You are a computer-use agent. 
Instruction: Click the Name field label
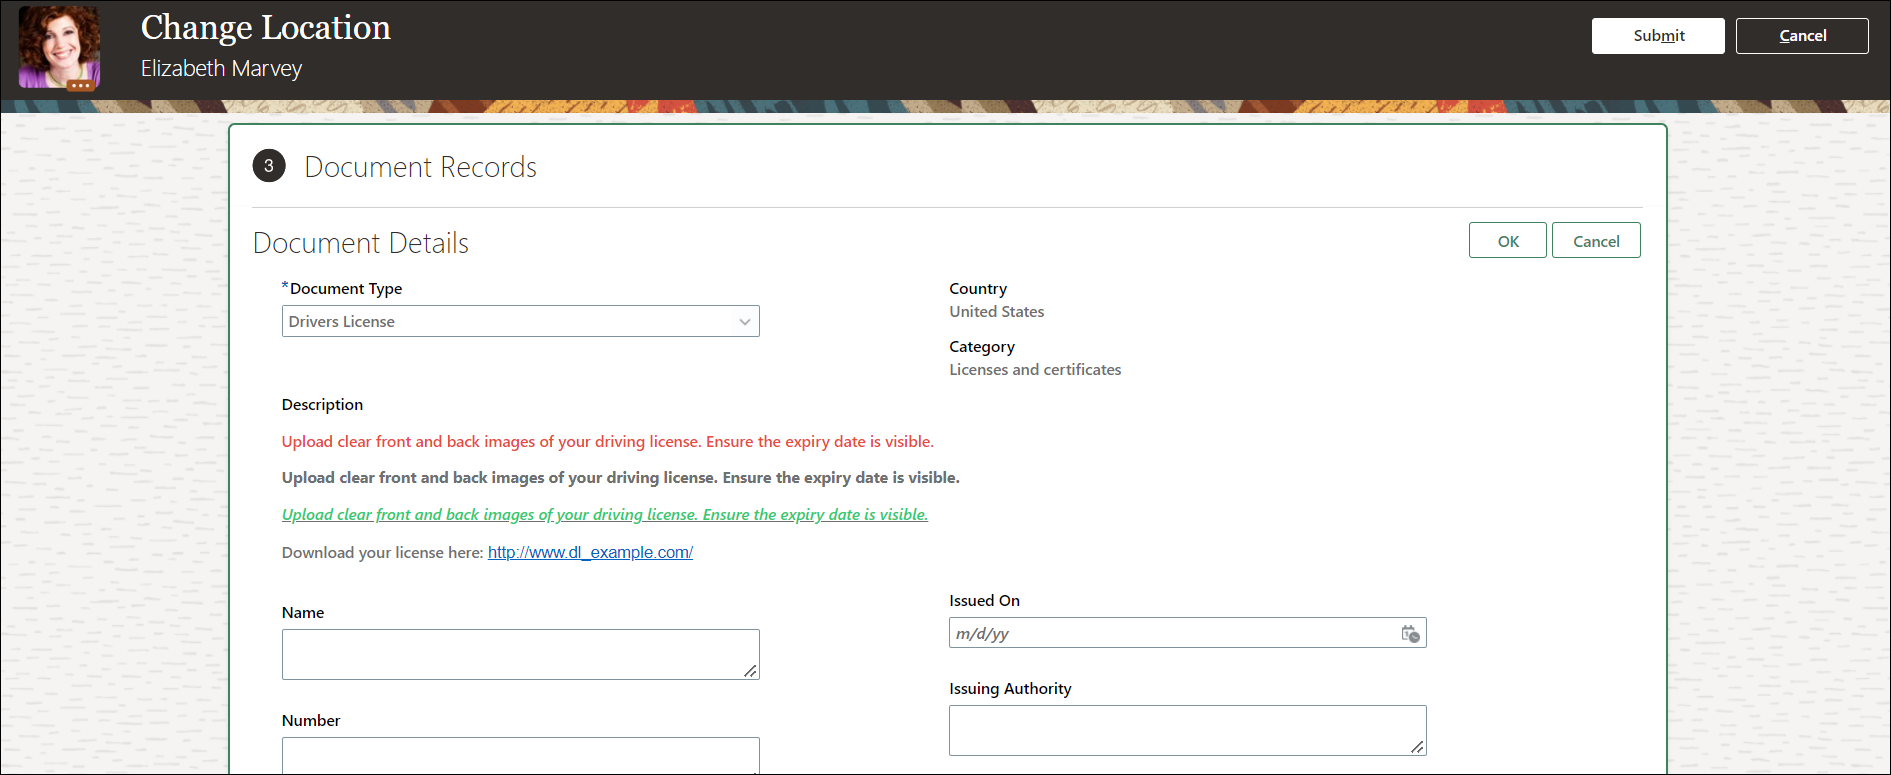[x=303, y=613]
